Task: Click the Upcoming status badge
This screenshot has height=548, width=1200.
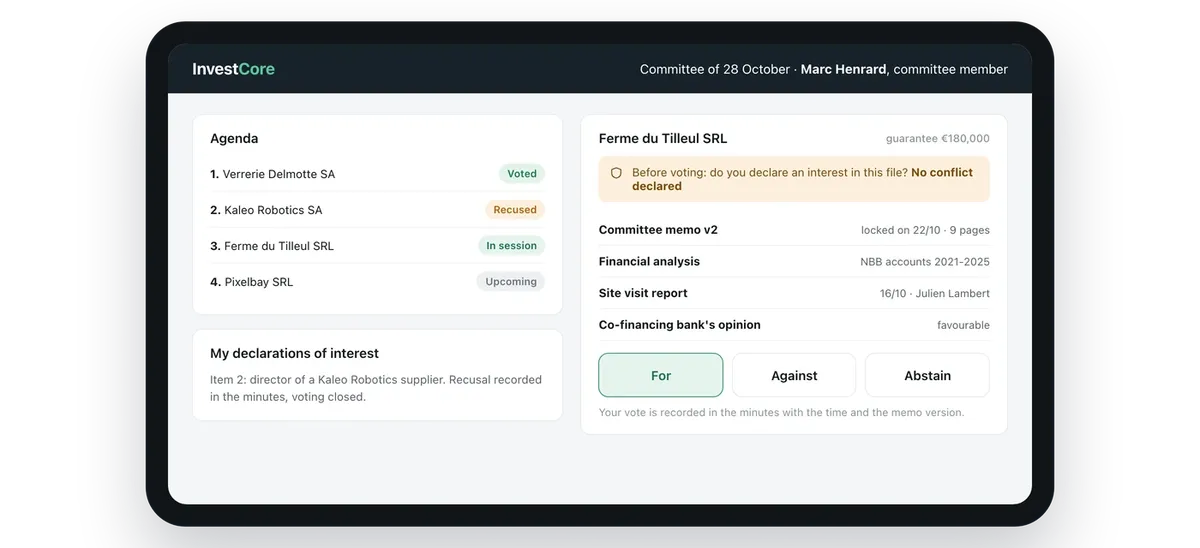Action: tap(511, 282)
